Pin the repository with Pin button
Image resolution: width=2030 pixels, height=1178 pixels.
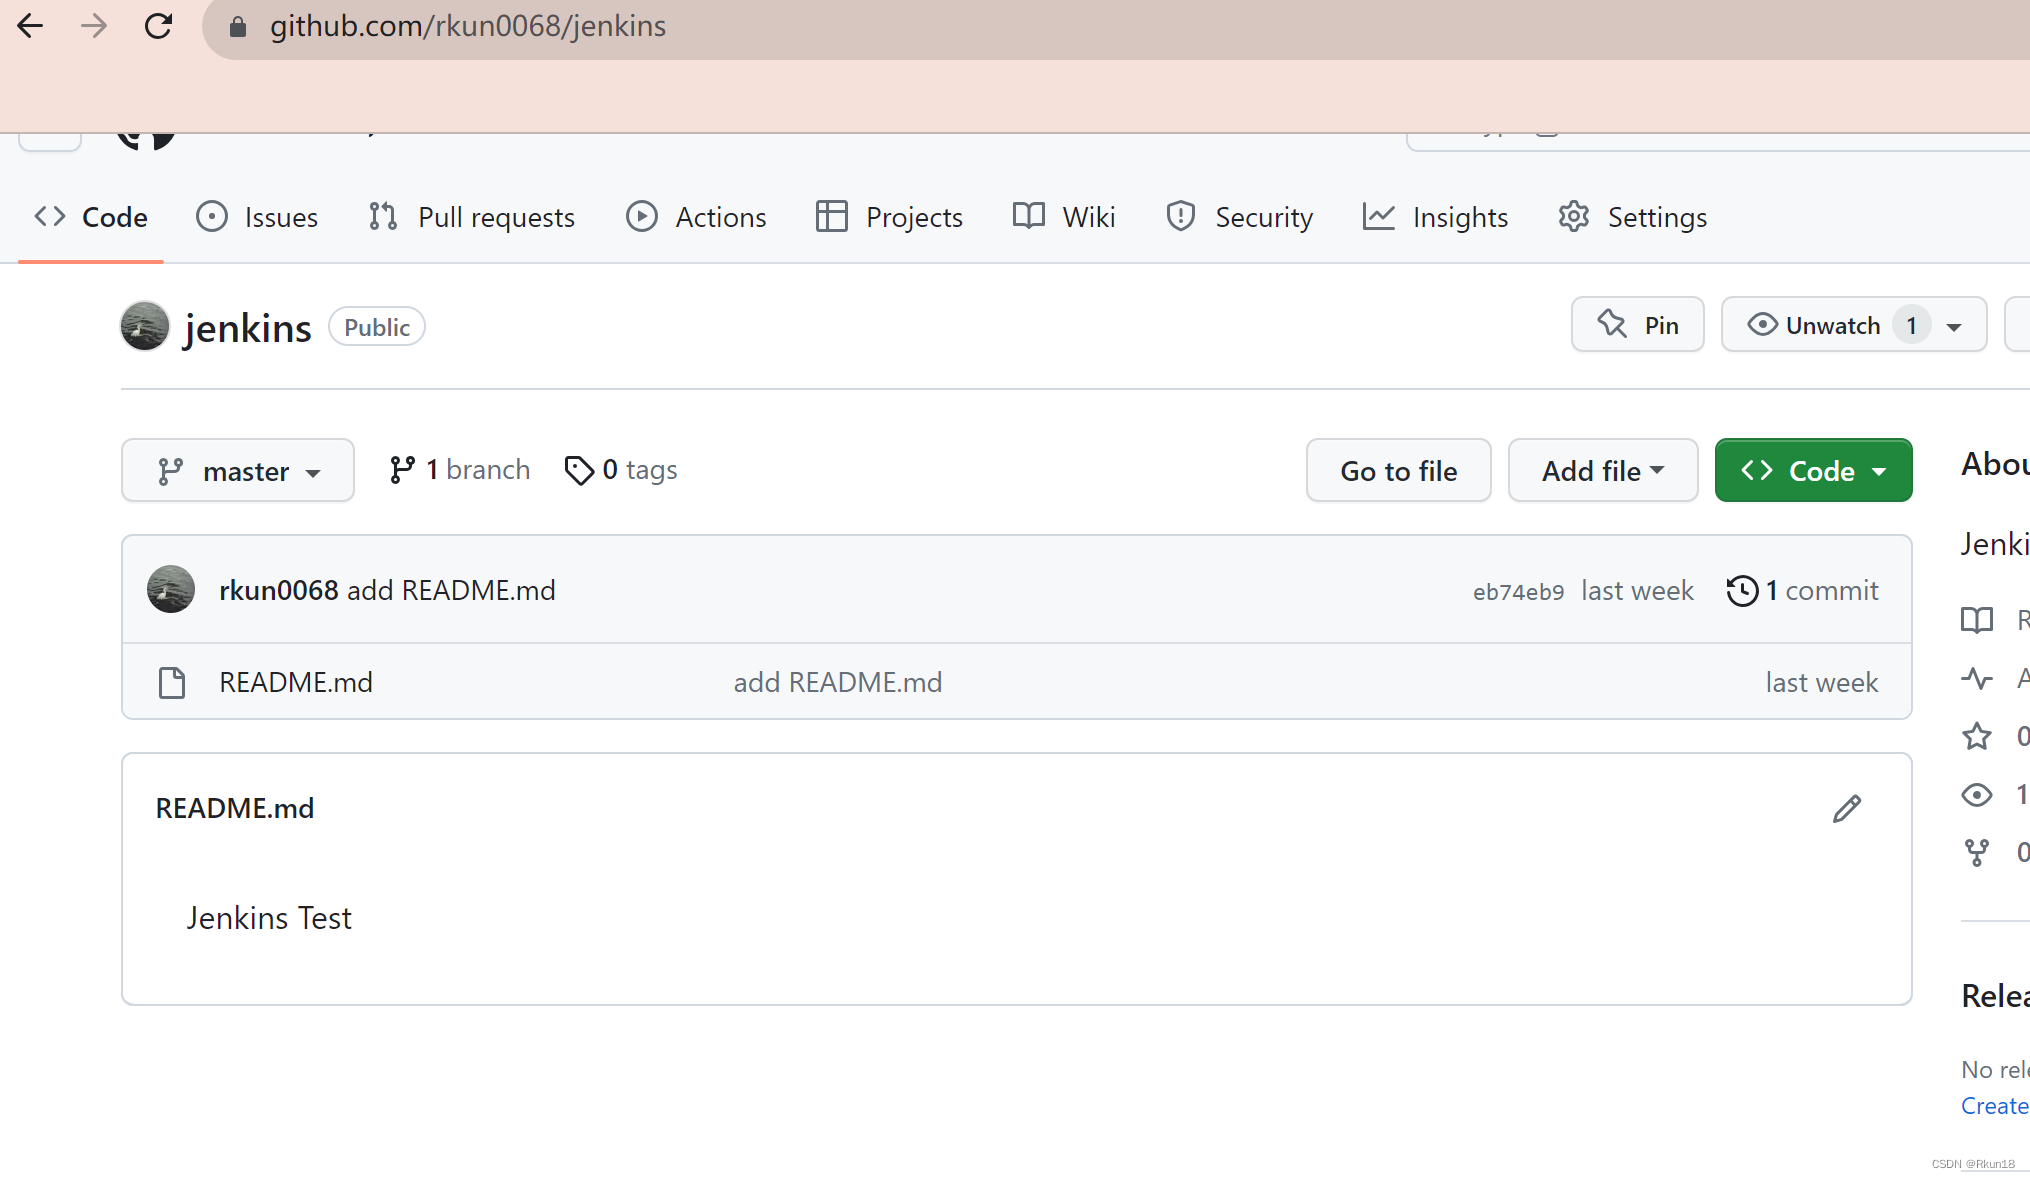point(1638,325)
